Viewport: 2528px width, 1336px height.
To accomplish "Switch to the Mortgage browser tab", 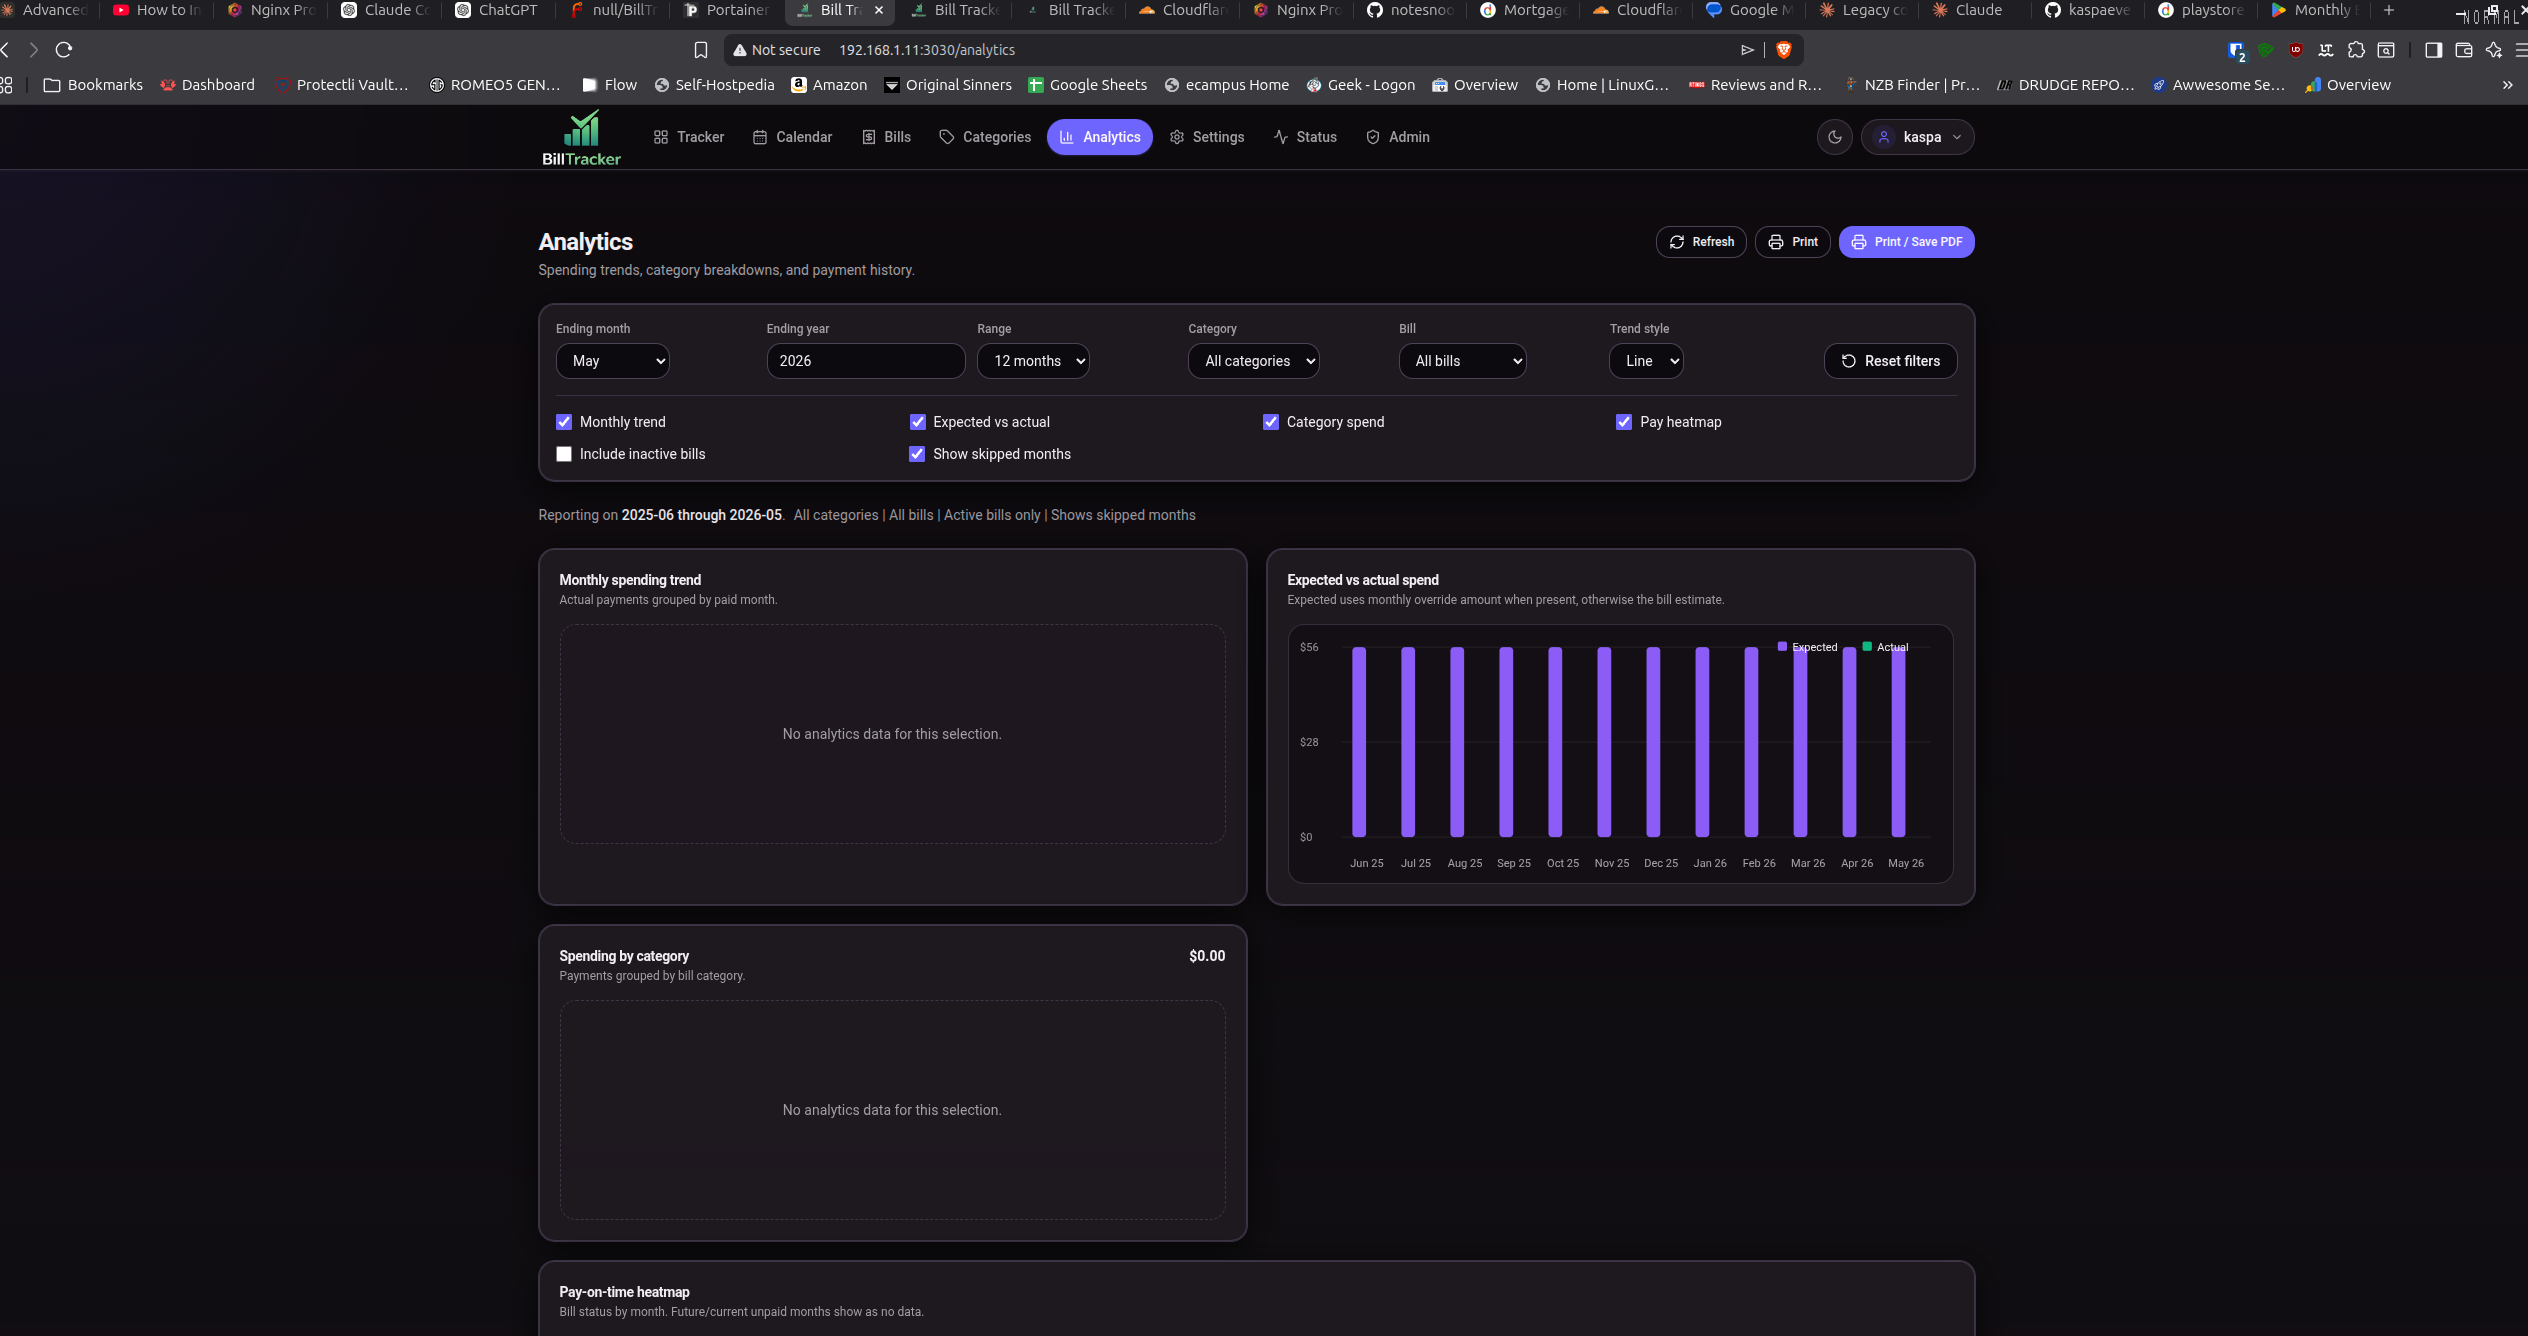I will tap(1523, 10).
